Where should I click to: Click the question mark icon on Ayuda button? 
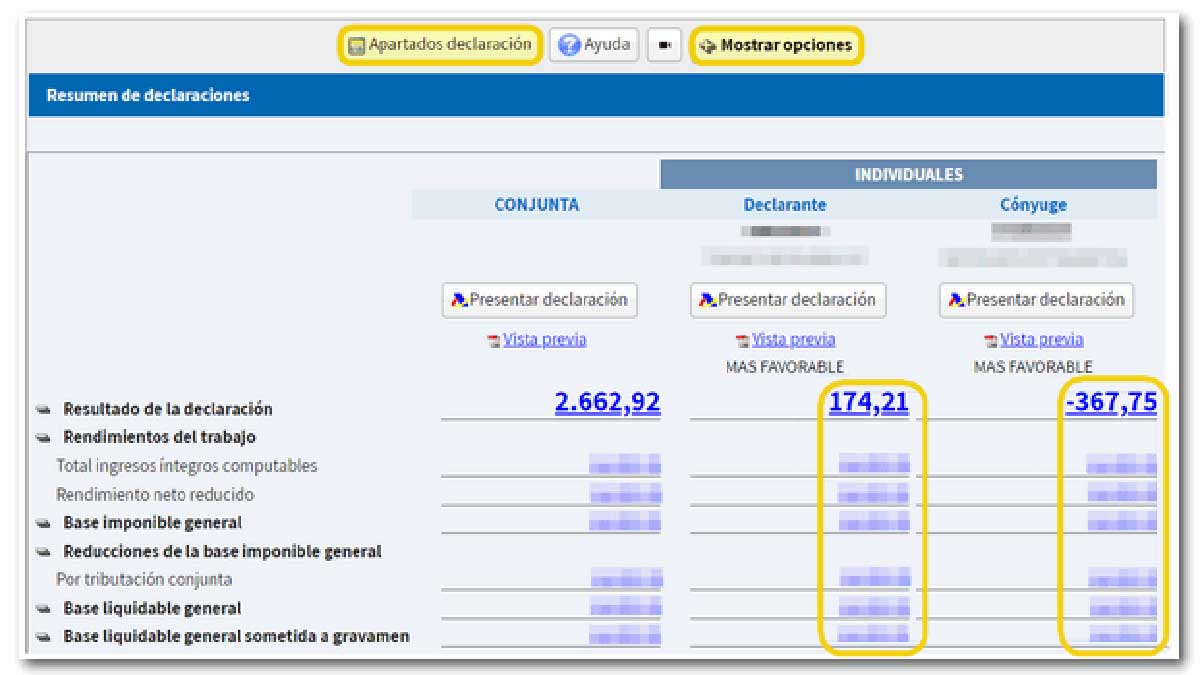(x=569, y=44)
